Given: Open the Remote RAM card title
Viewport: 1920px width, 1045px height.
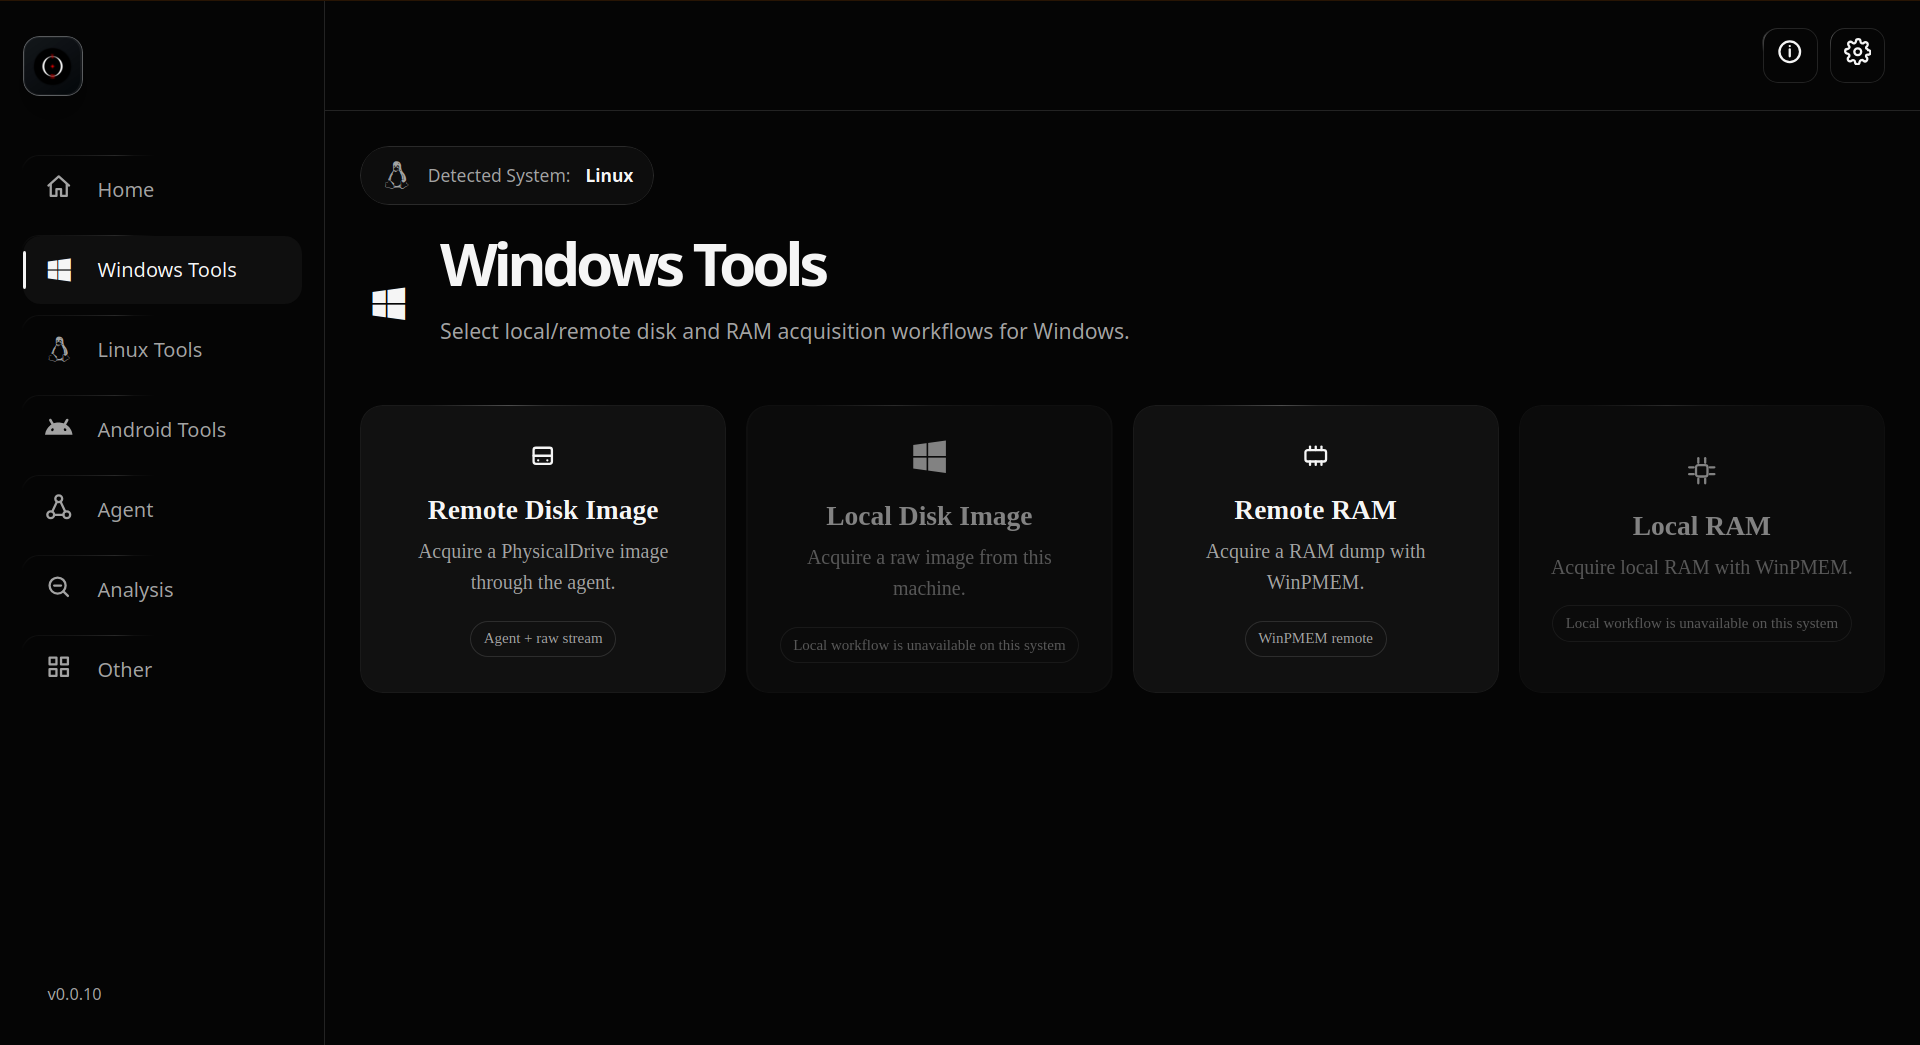Looking at the screenshot, I should (1315, 510).
